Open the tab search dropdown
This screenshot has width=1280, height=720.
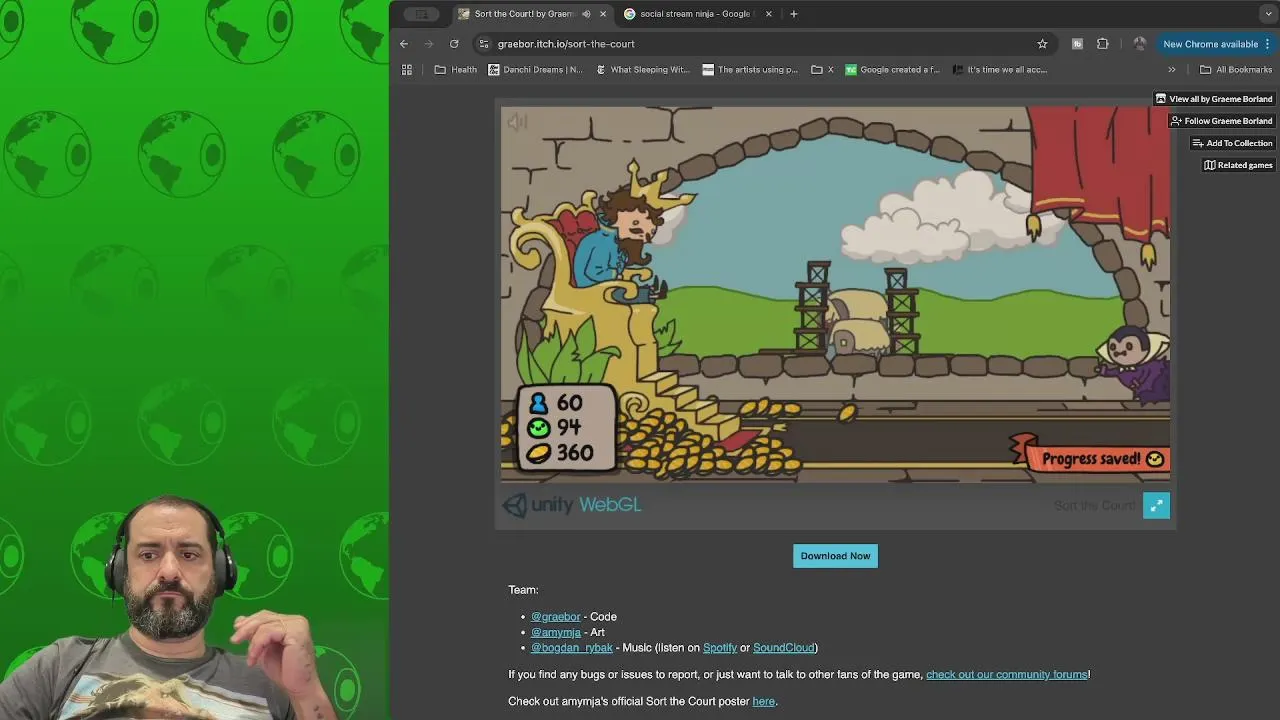pos(1268,14)
